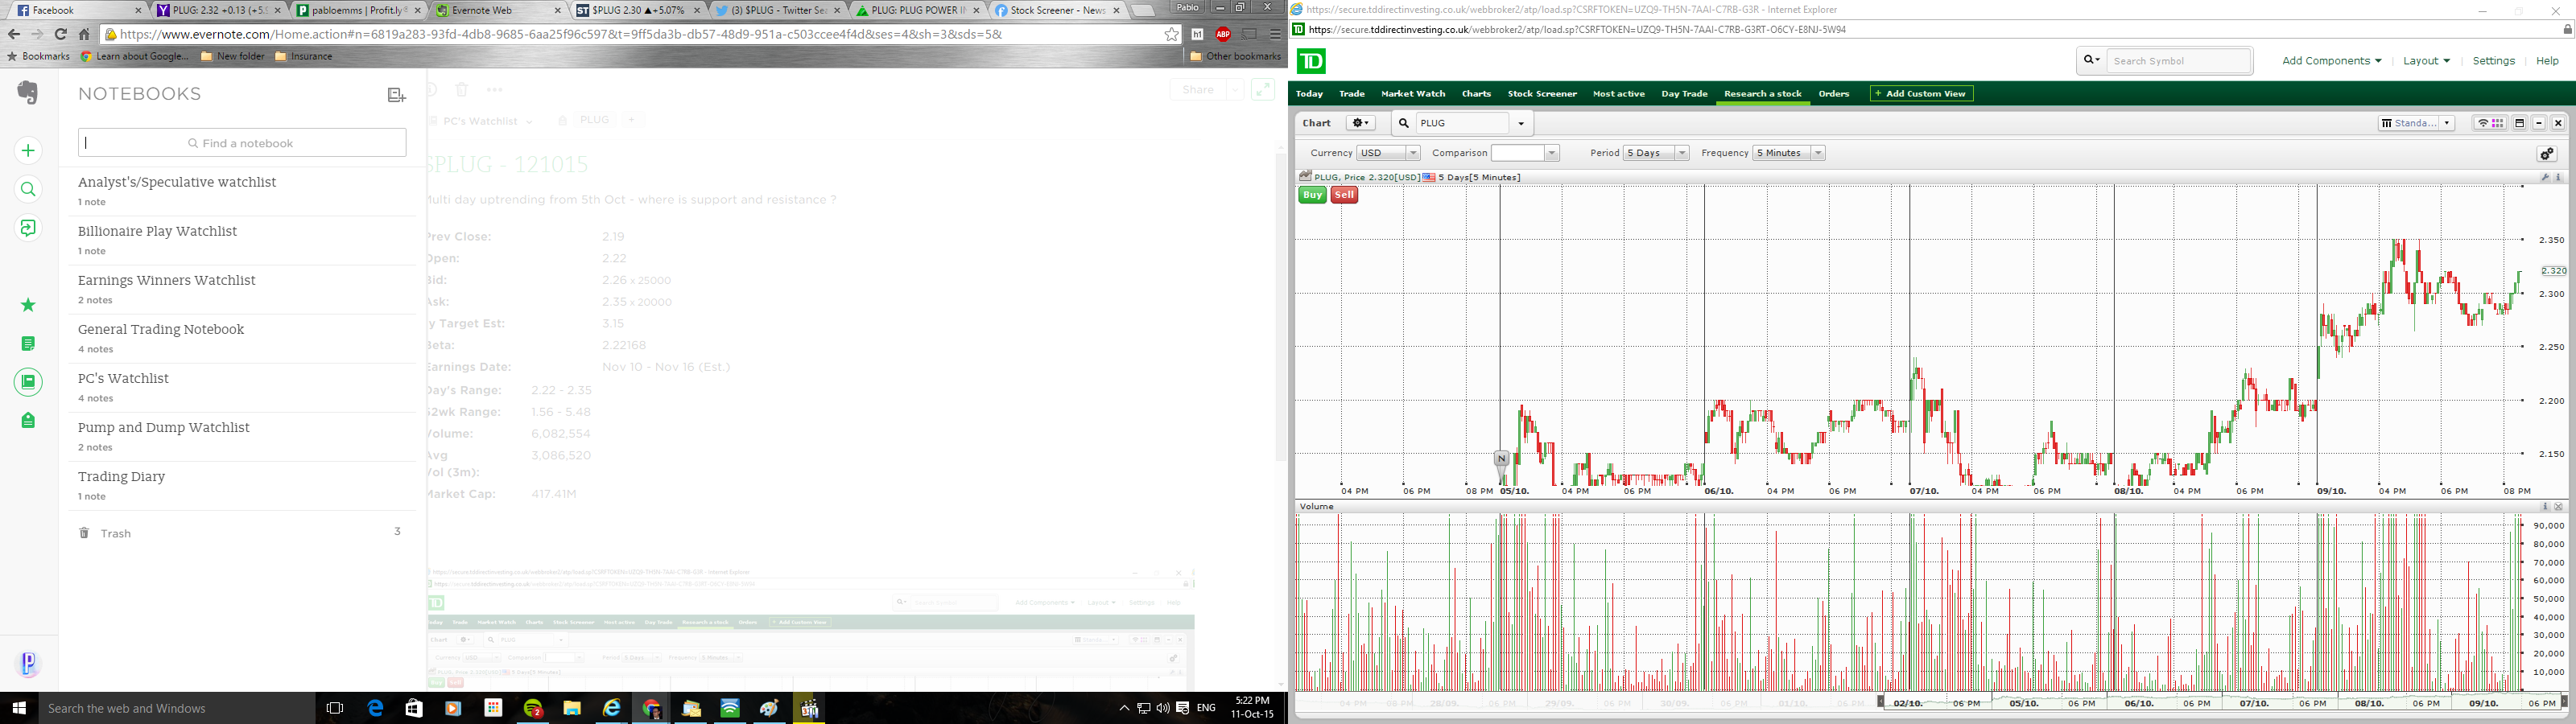2576x724 pixels.
Task: Expand the Layout menu
Action: 2426,61
